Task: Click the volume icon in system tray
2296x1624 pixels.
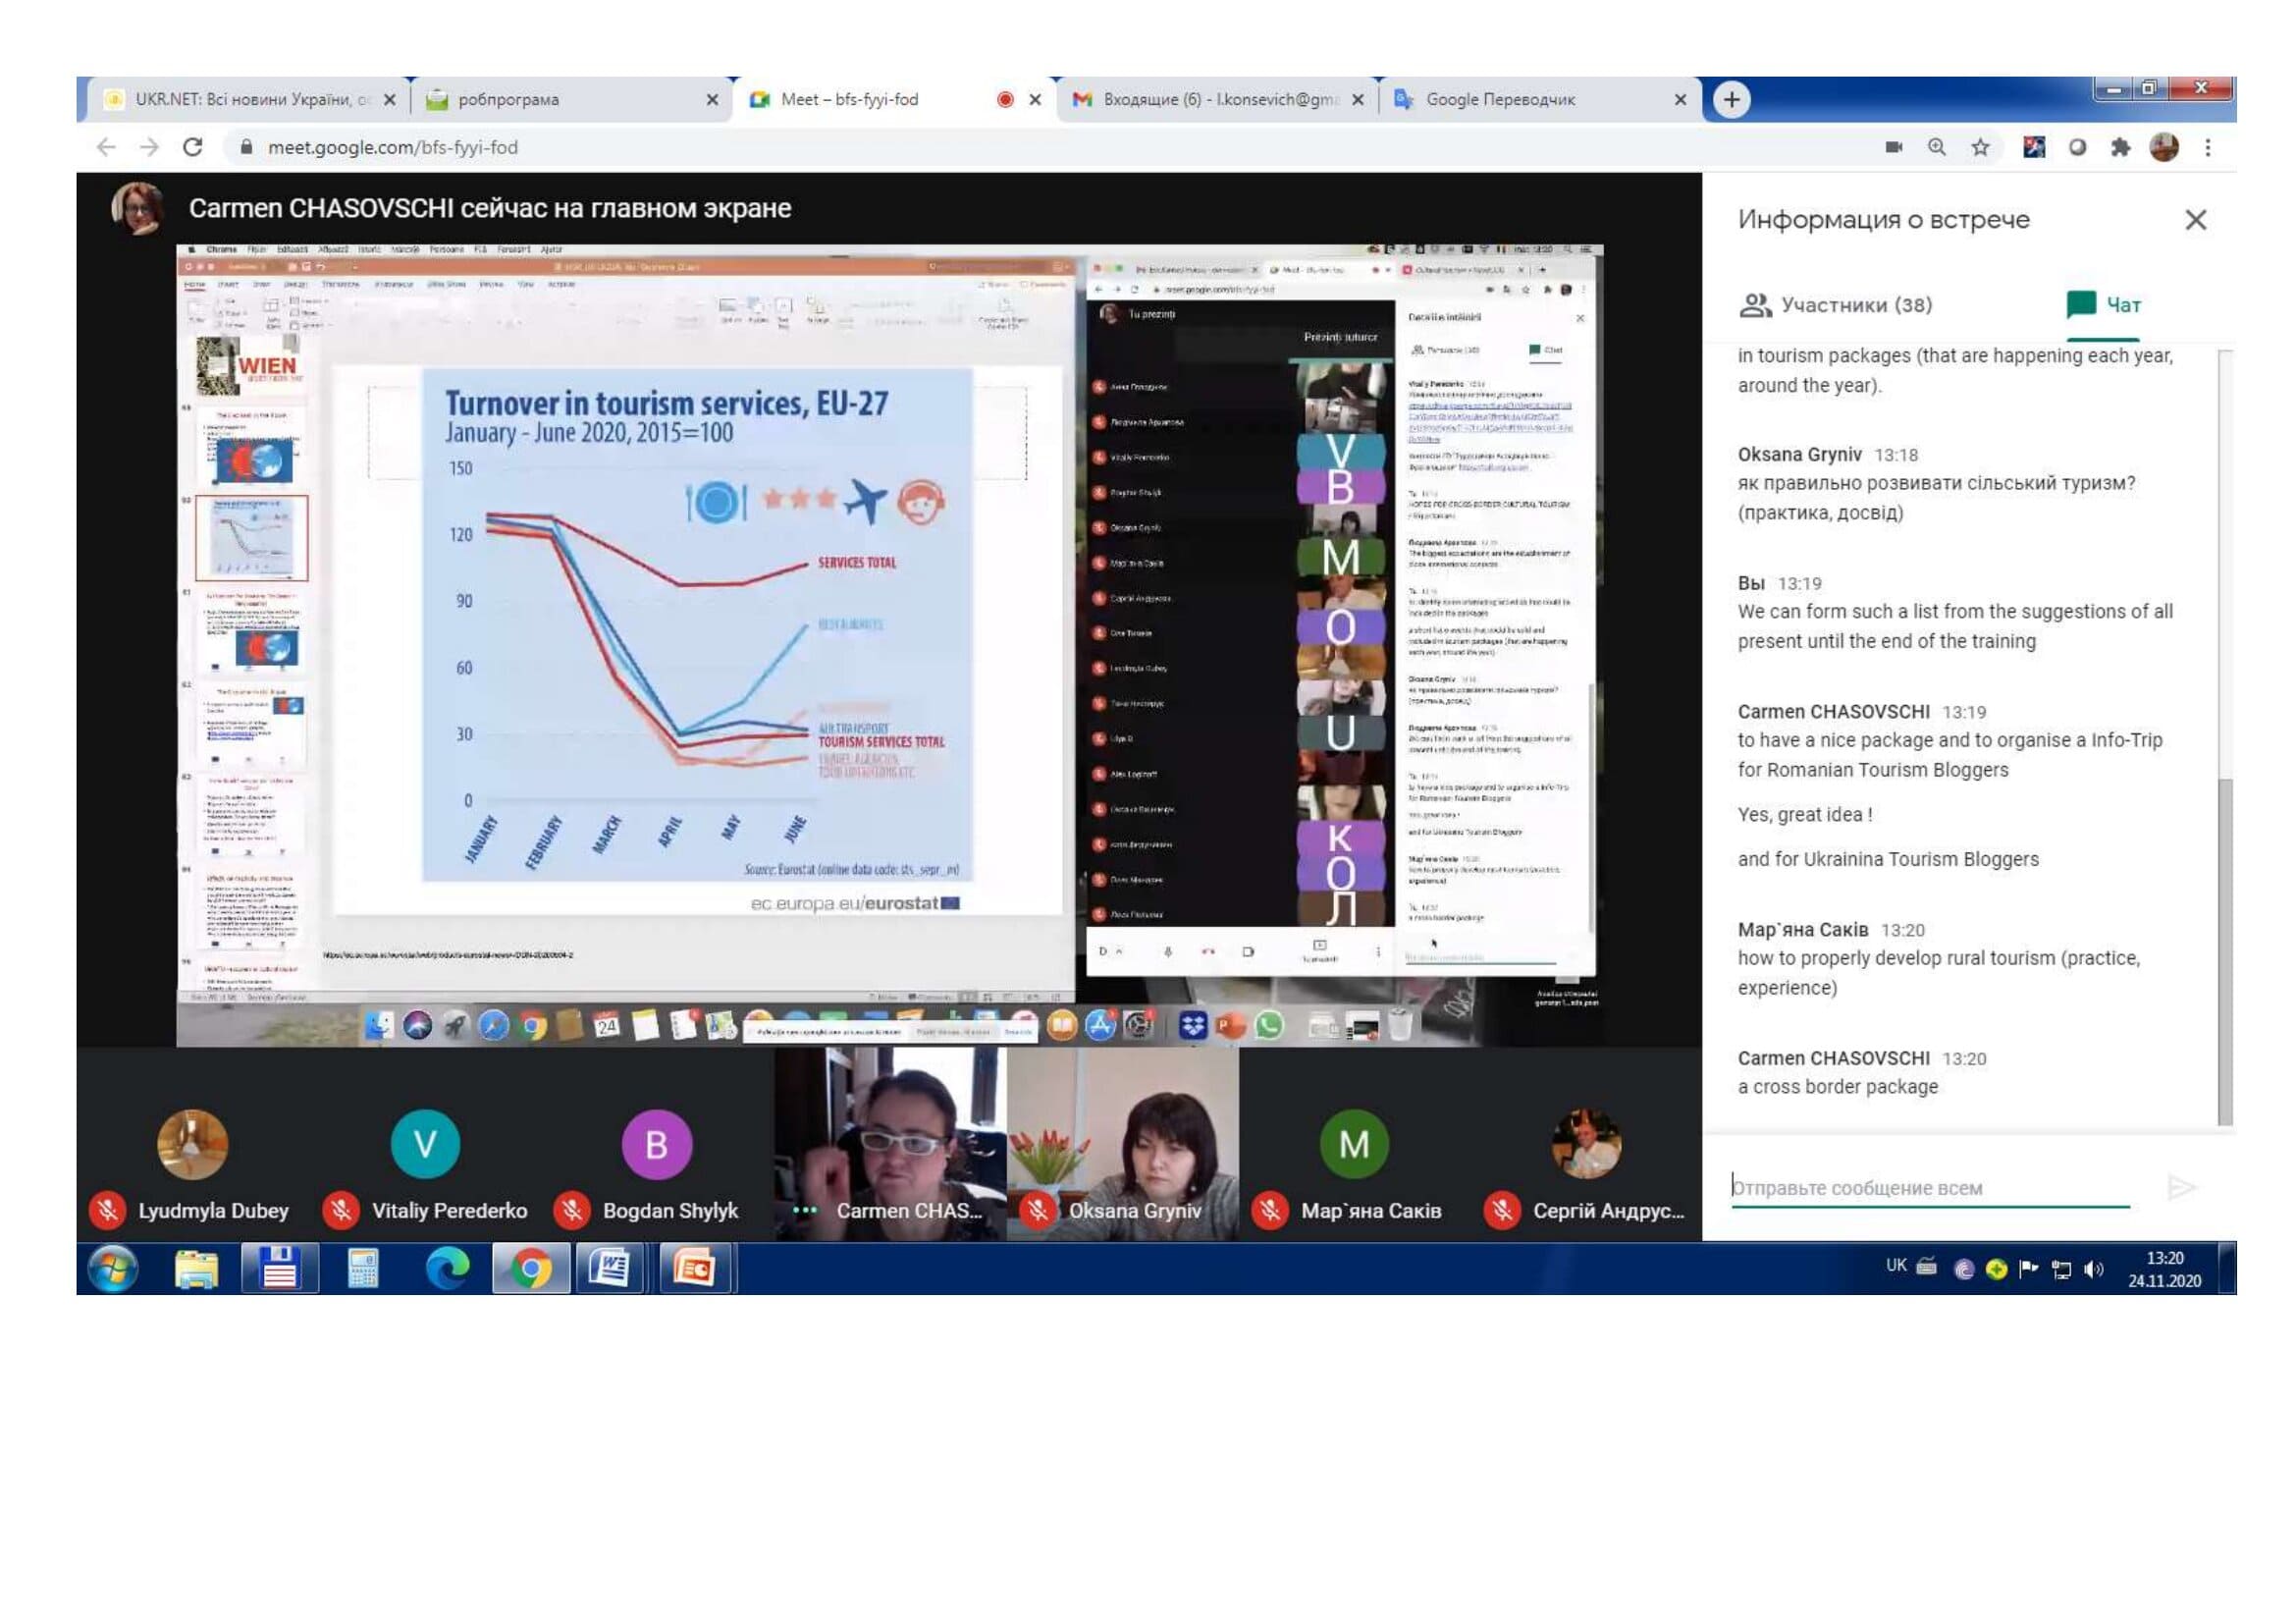Action: tap(2093, 1270)
